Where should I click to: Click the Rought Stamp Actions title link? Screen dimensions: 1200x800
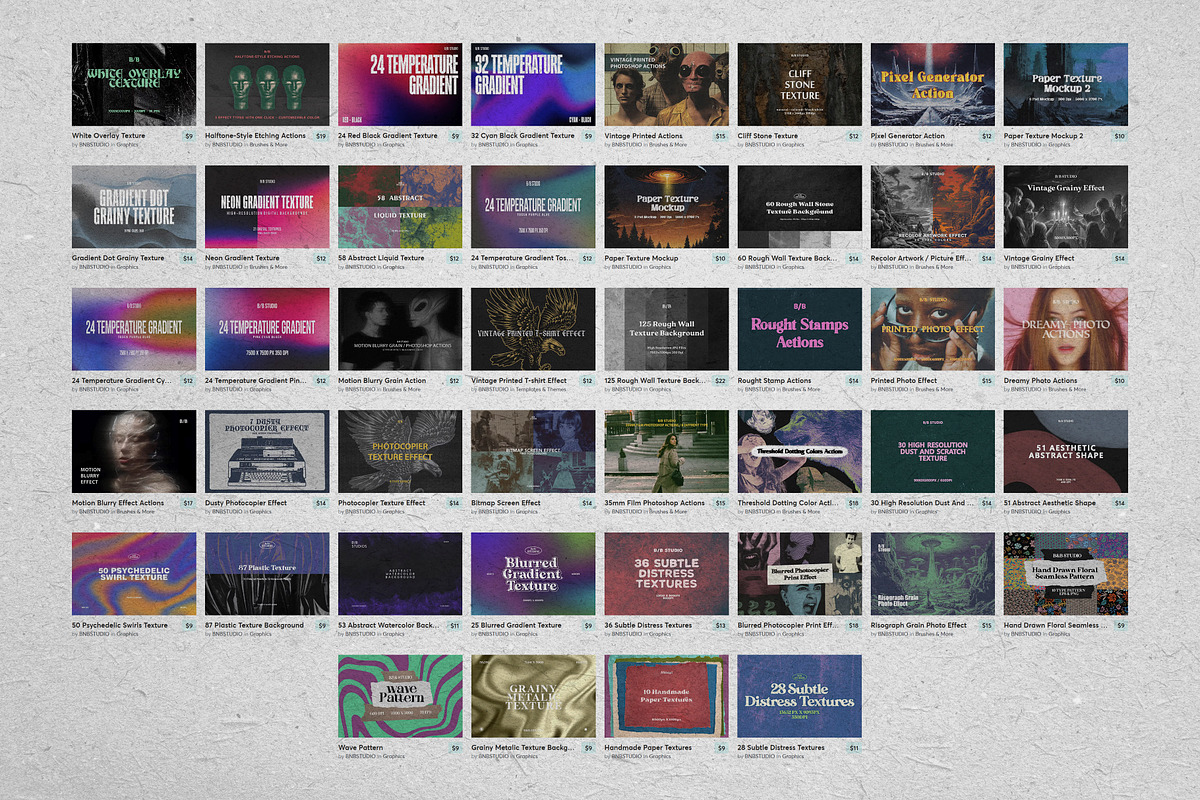click(774, 381)
